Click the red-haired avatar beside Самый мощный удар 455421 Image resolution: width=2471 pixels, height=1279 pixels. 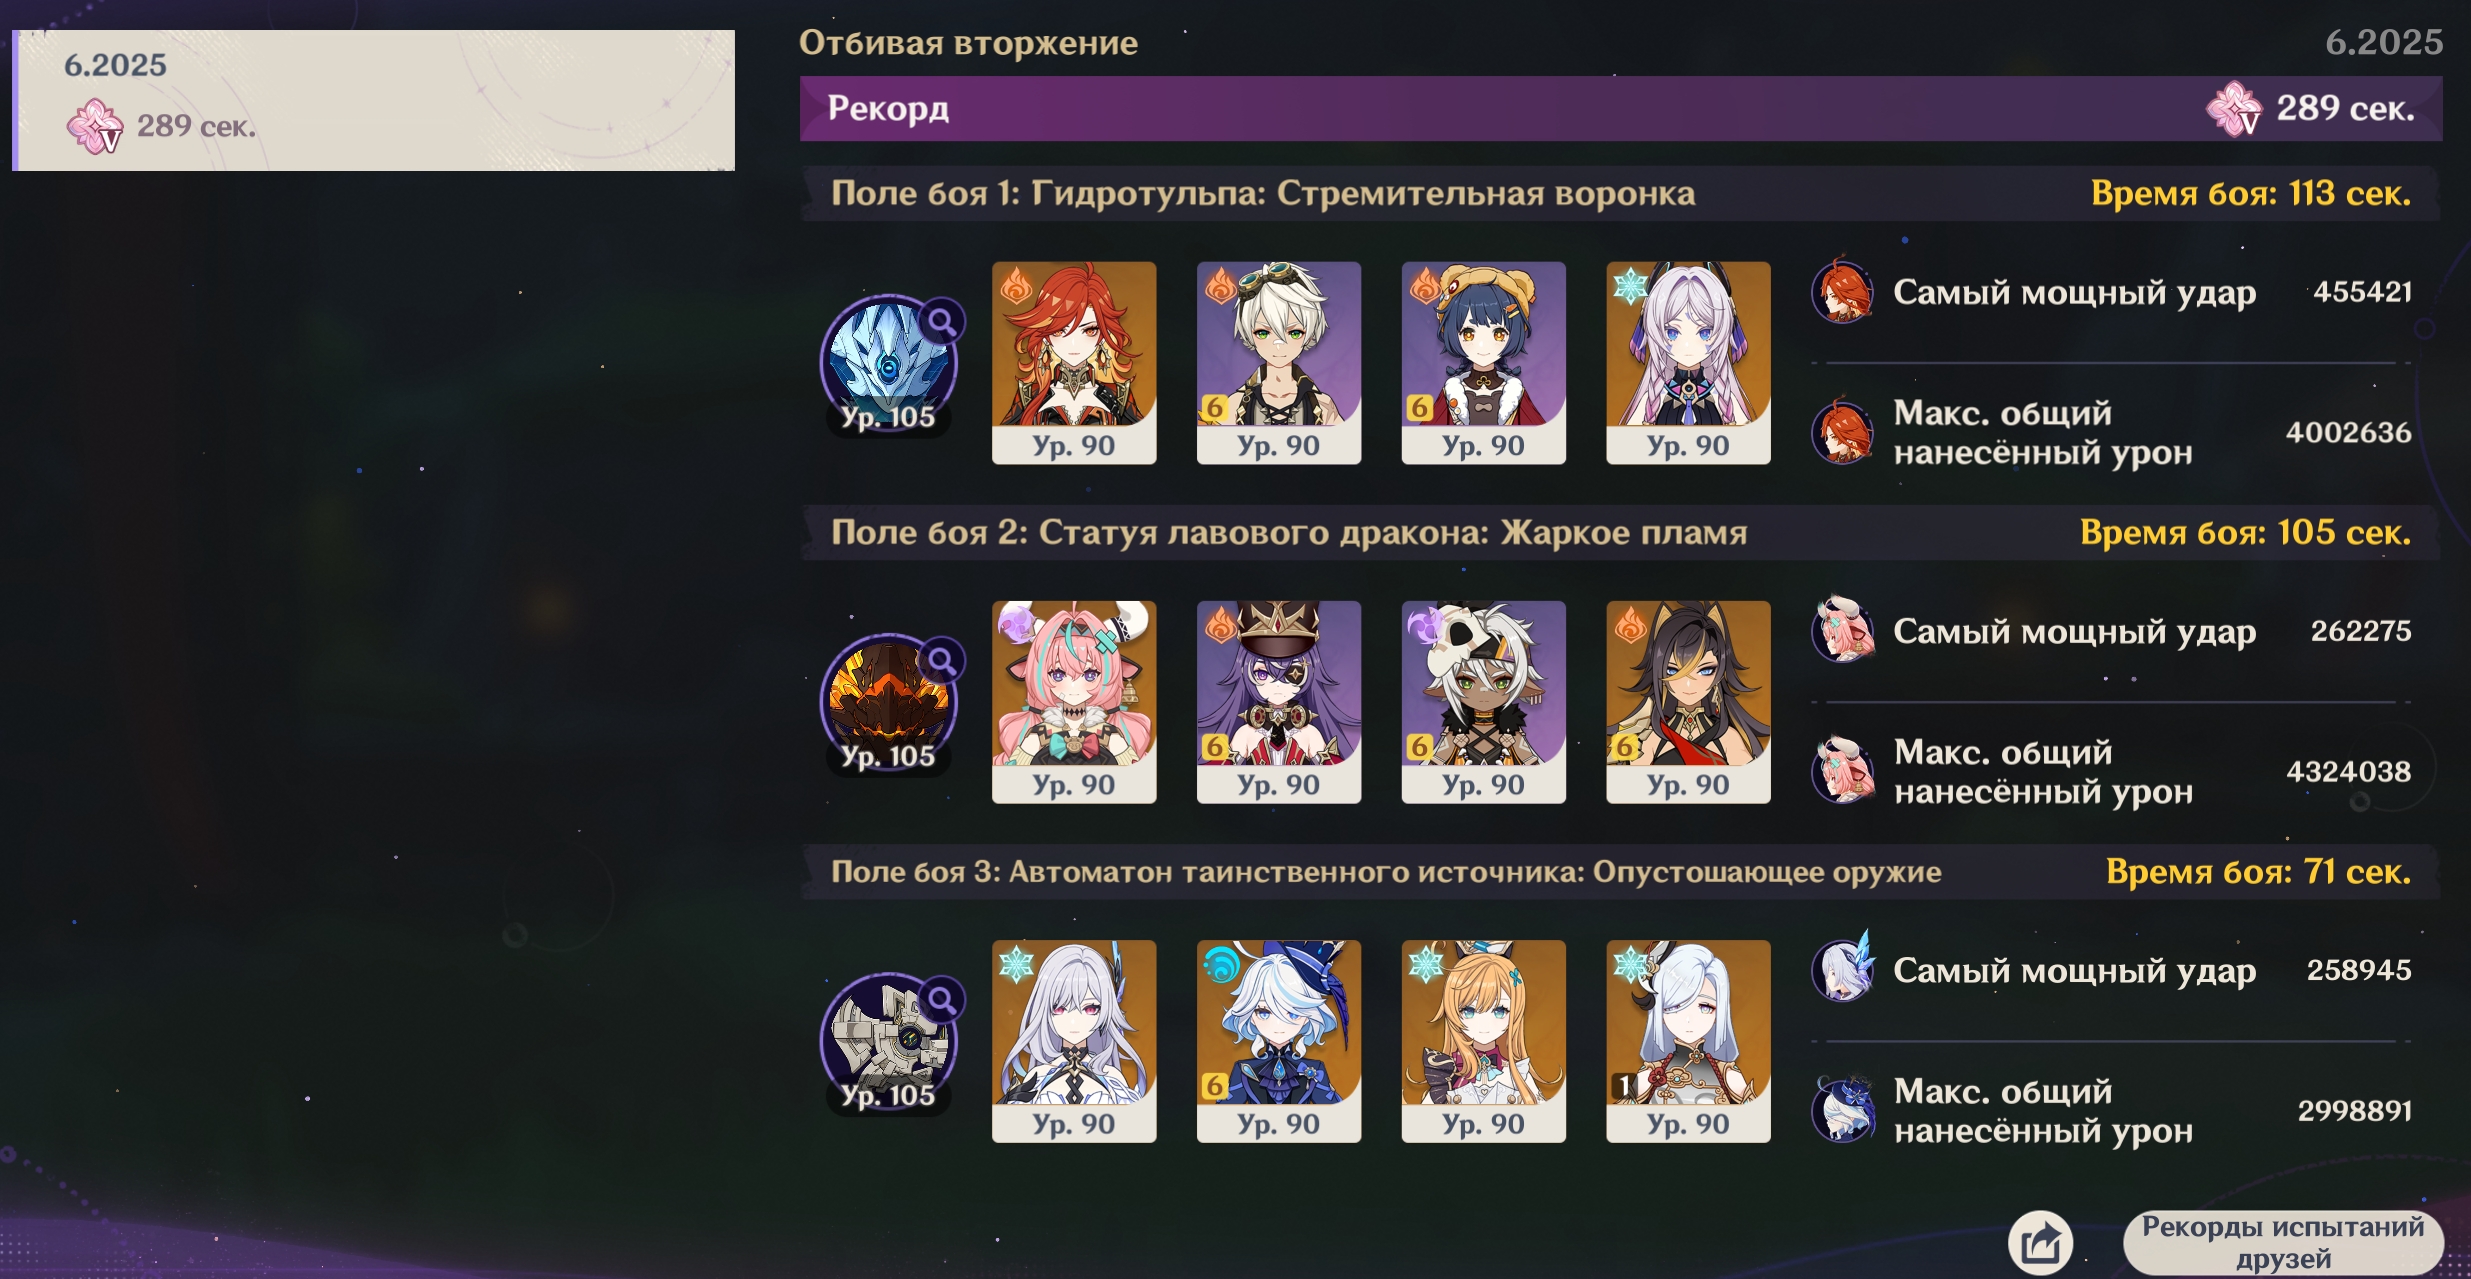coord(1842,291)
